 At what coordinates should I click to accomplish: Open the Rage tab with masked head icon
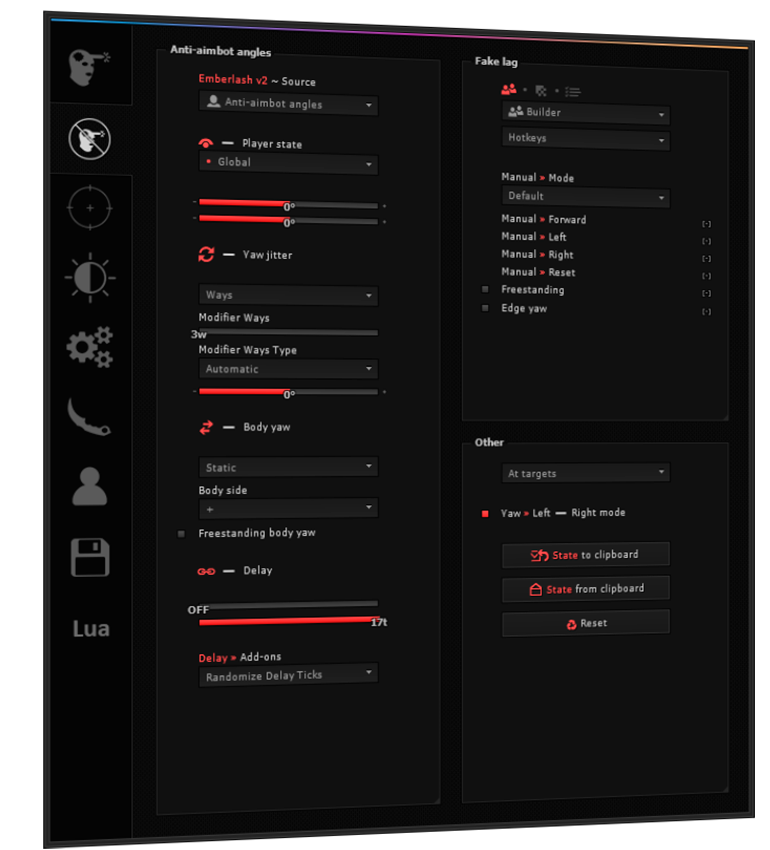tap(90, 67)
